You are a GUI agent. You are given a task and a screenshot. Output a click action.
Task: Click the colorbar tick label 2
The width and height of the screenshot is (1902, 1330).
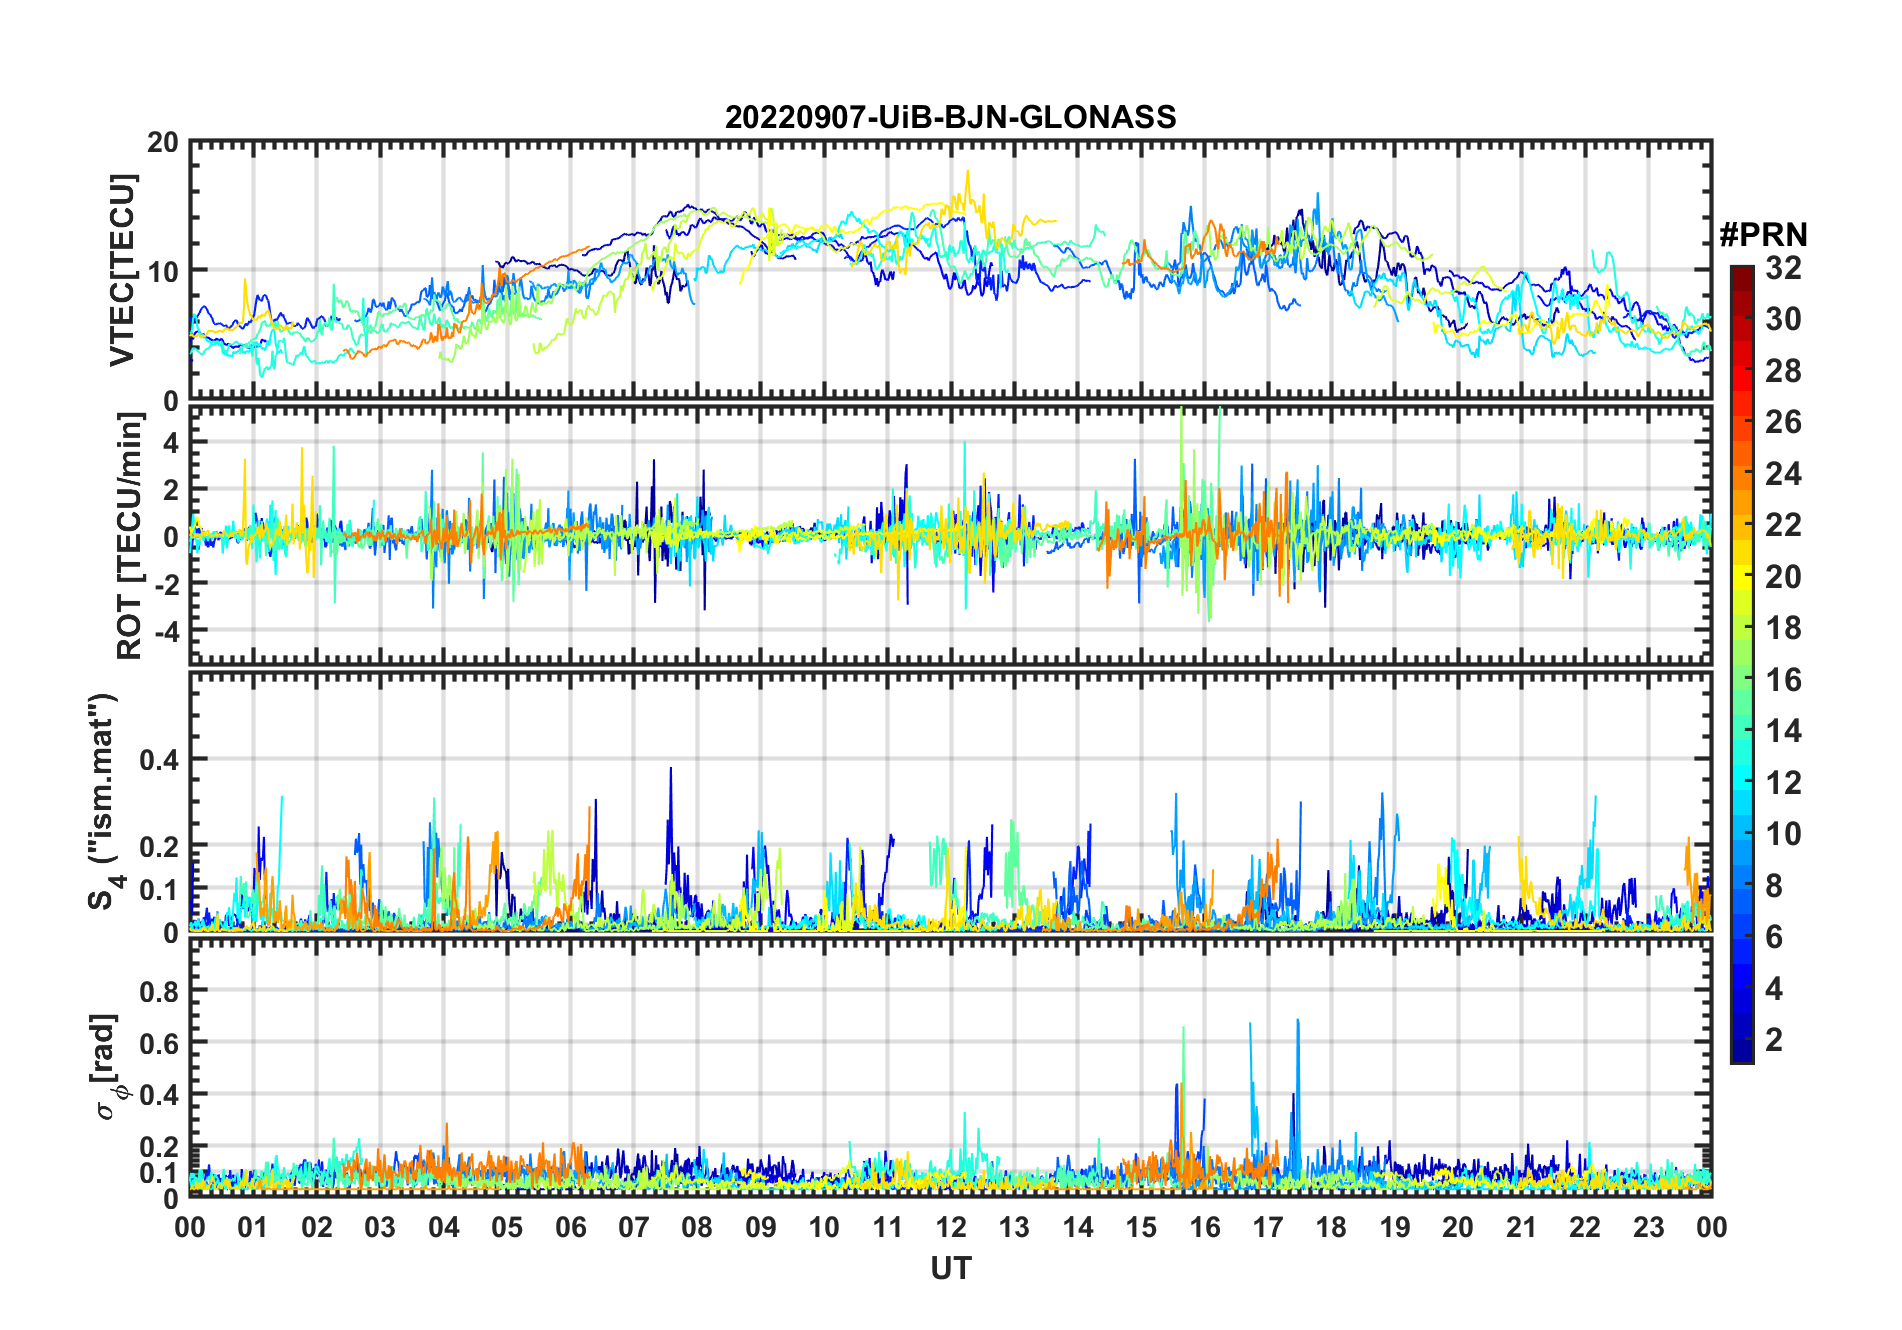(1774, 1040)
